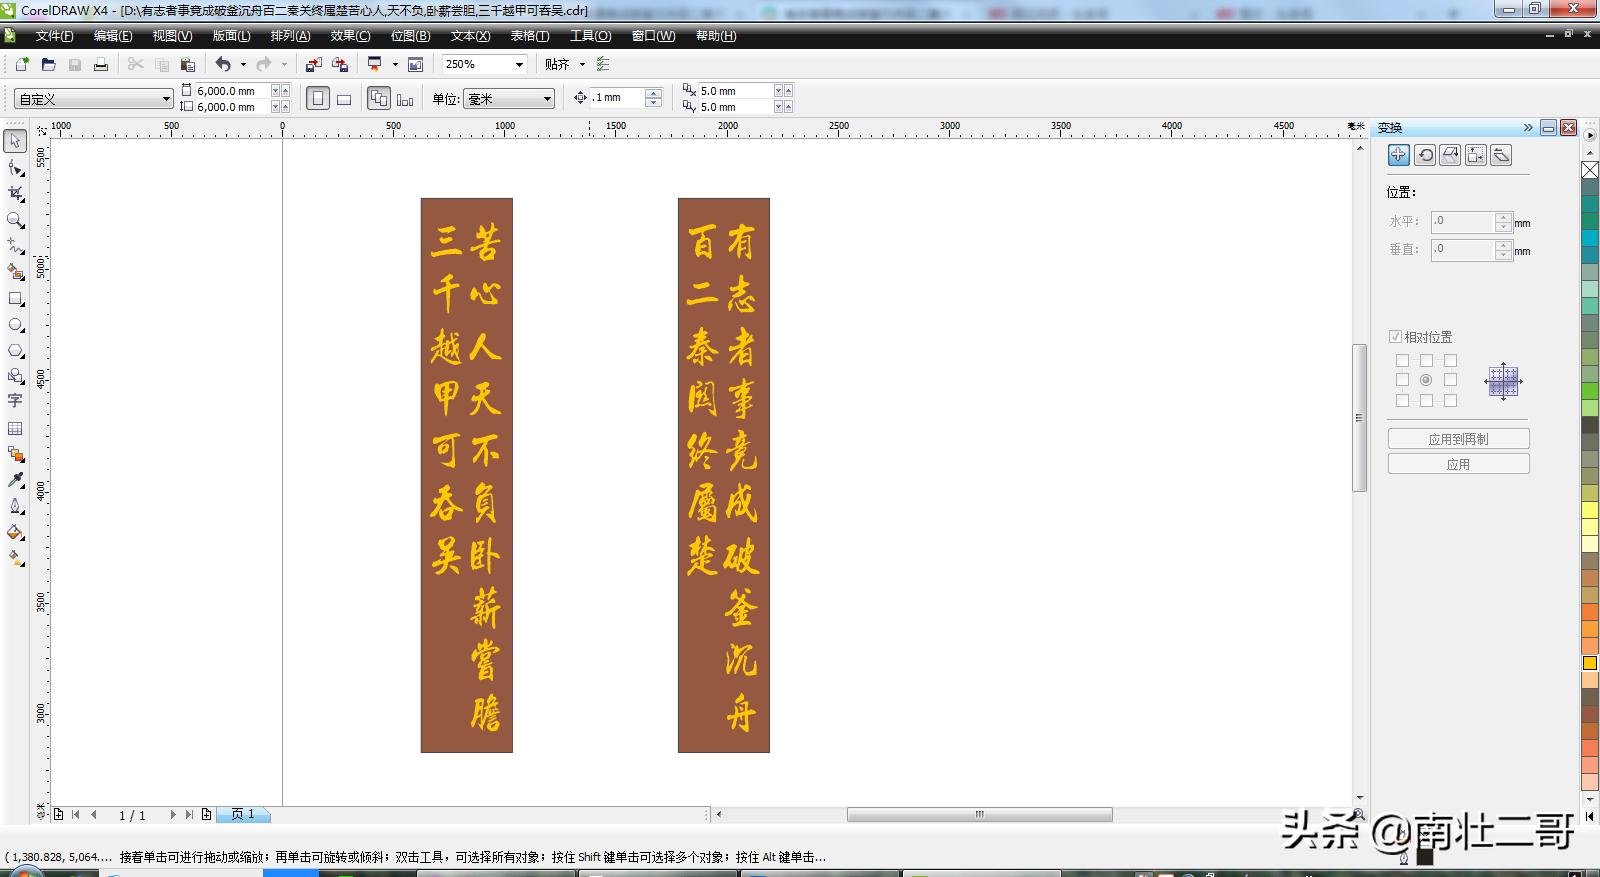Select the center anchor radio button
This screenshot has height=877, width=1600.
1426,380
